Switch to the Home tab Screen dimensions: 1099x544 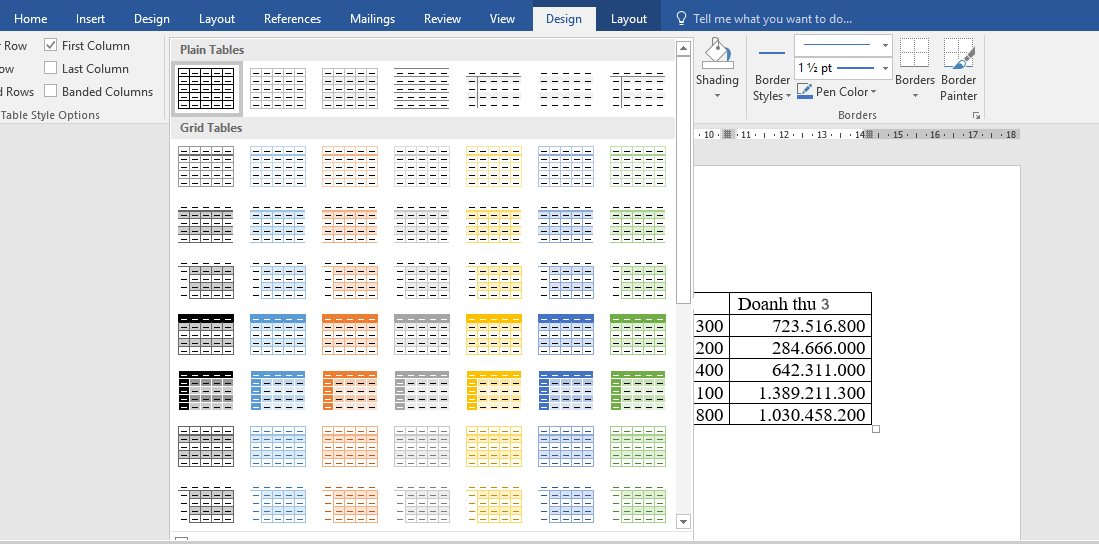tap(31, 19)
